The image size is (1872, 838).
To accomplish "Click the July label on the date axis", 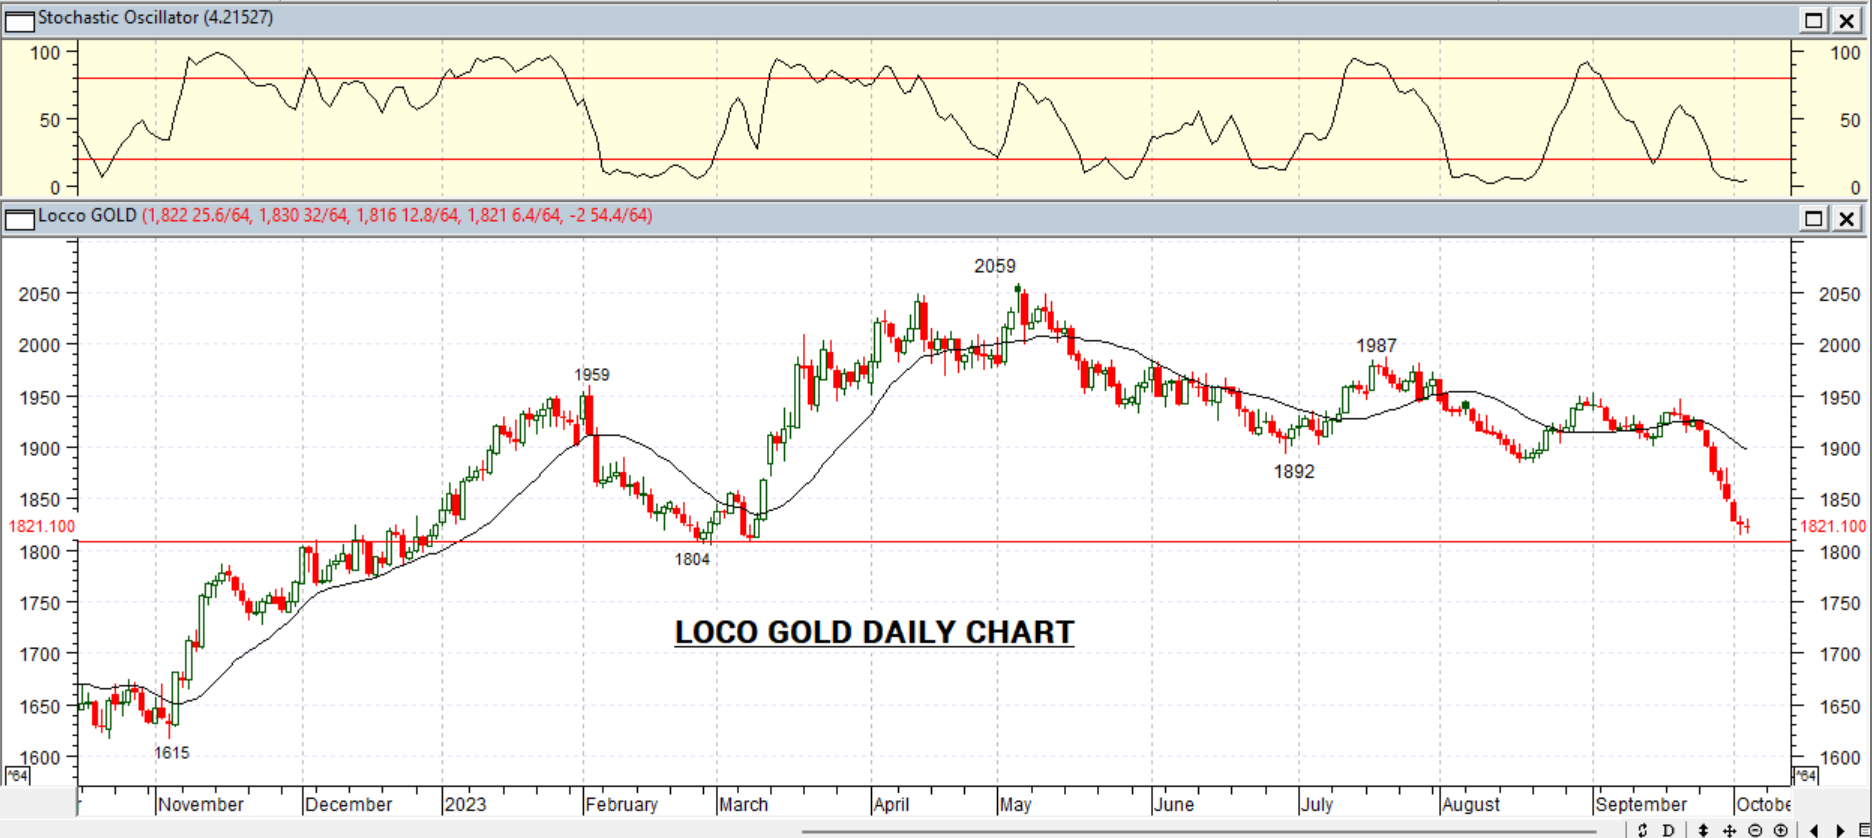I will [x=1317, y=804].
